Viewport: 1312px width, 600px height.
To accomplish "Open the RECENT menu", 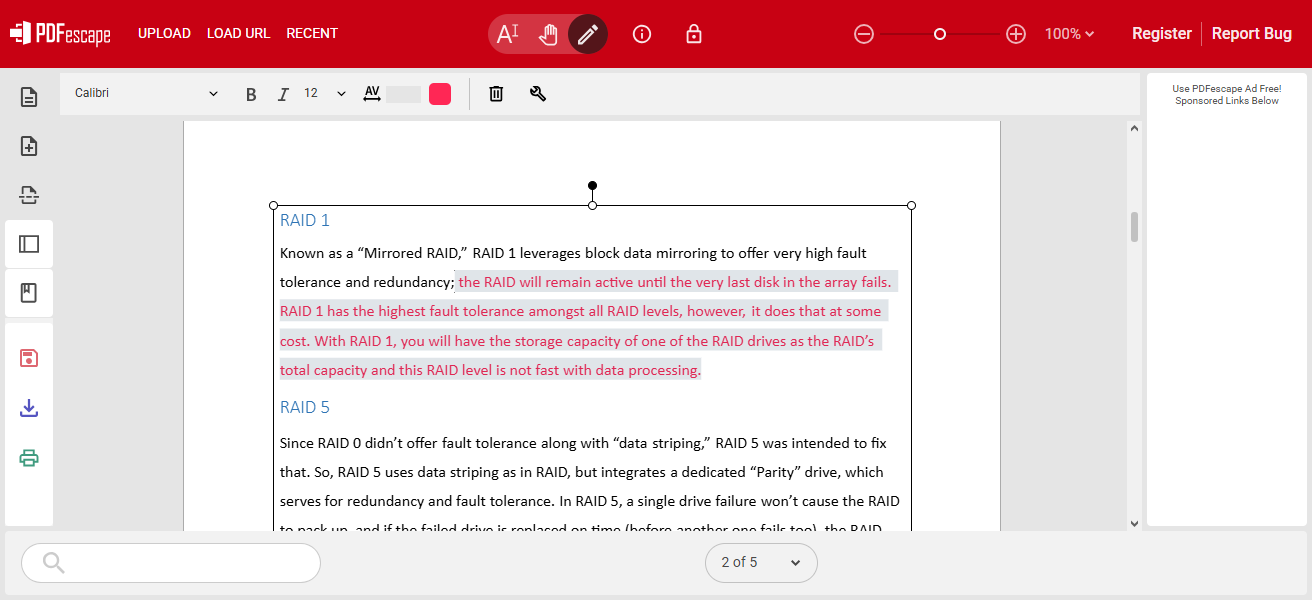I will tap(312, 33).
